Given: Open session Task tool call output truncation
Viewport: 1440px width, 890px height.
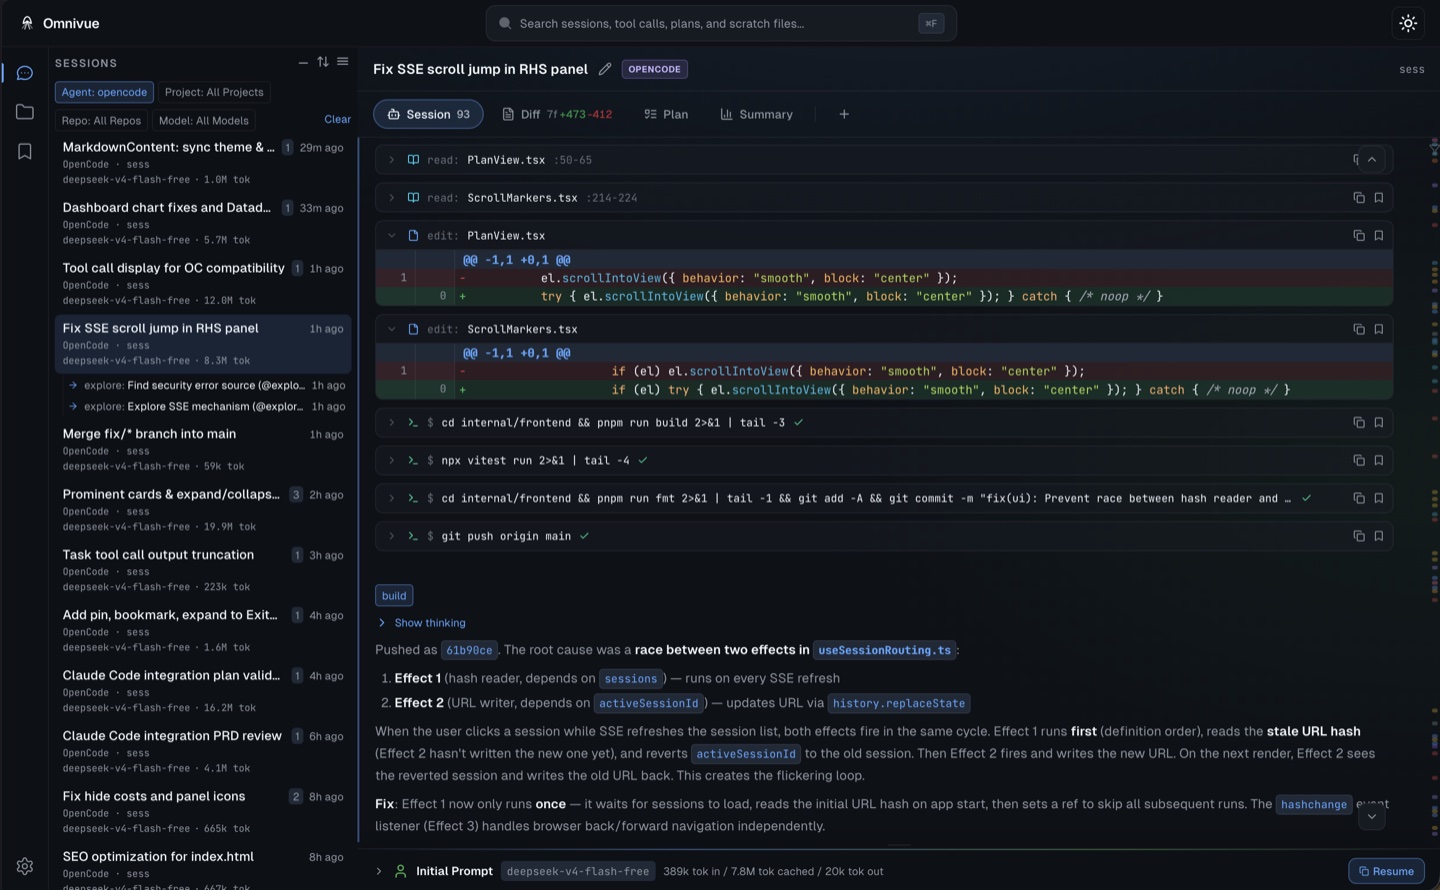Looking at the screenshot, I should coord(203,570).
